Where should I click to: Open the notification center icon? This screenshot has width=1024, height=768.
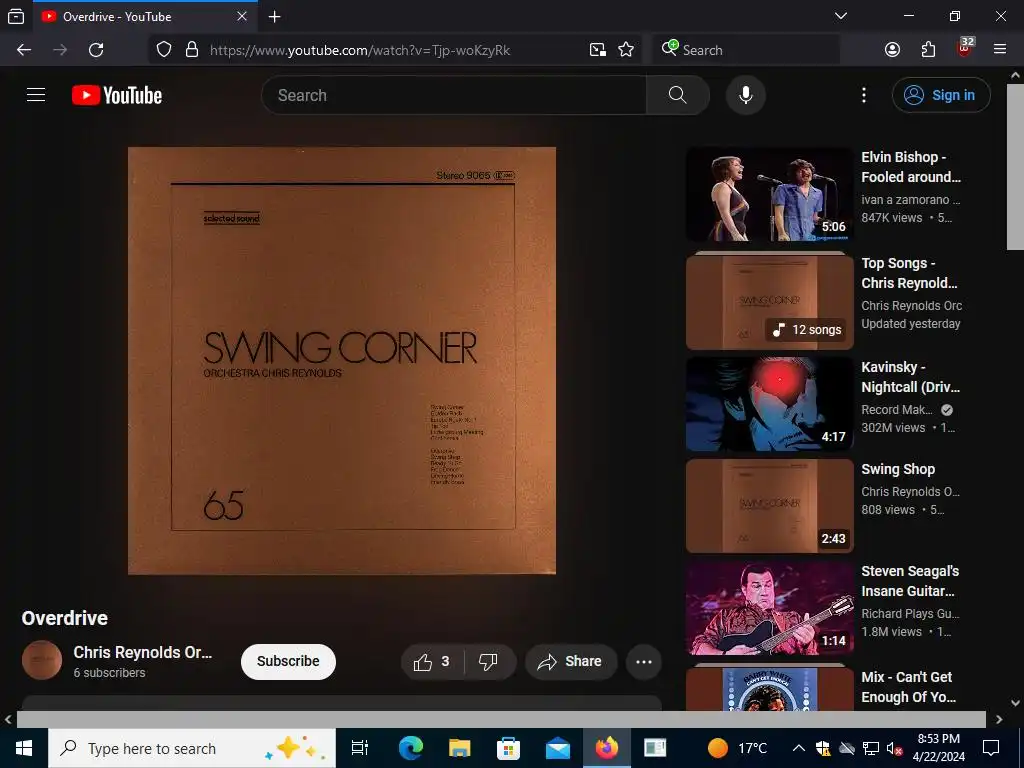pyautogui.click(x=991, y=748)
